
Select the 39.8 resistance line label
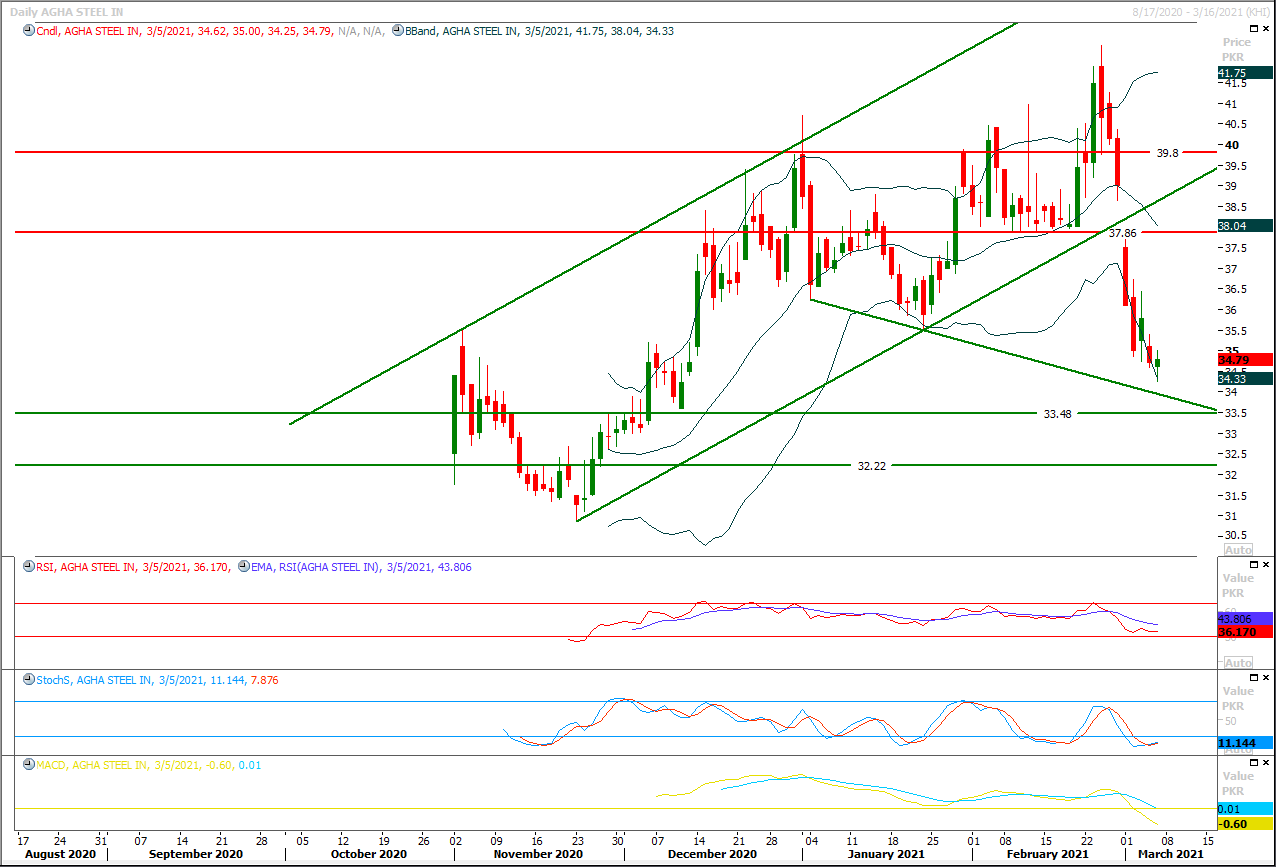(1167, 153)
